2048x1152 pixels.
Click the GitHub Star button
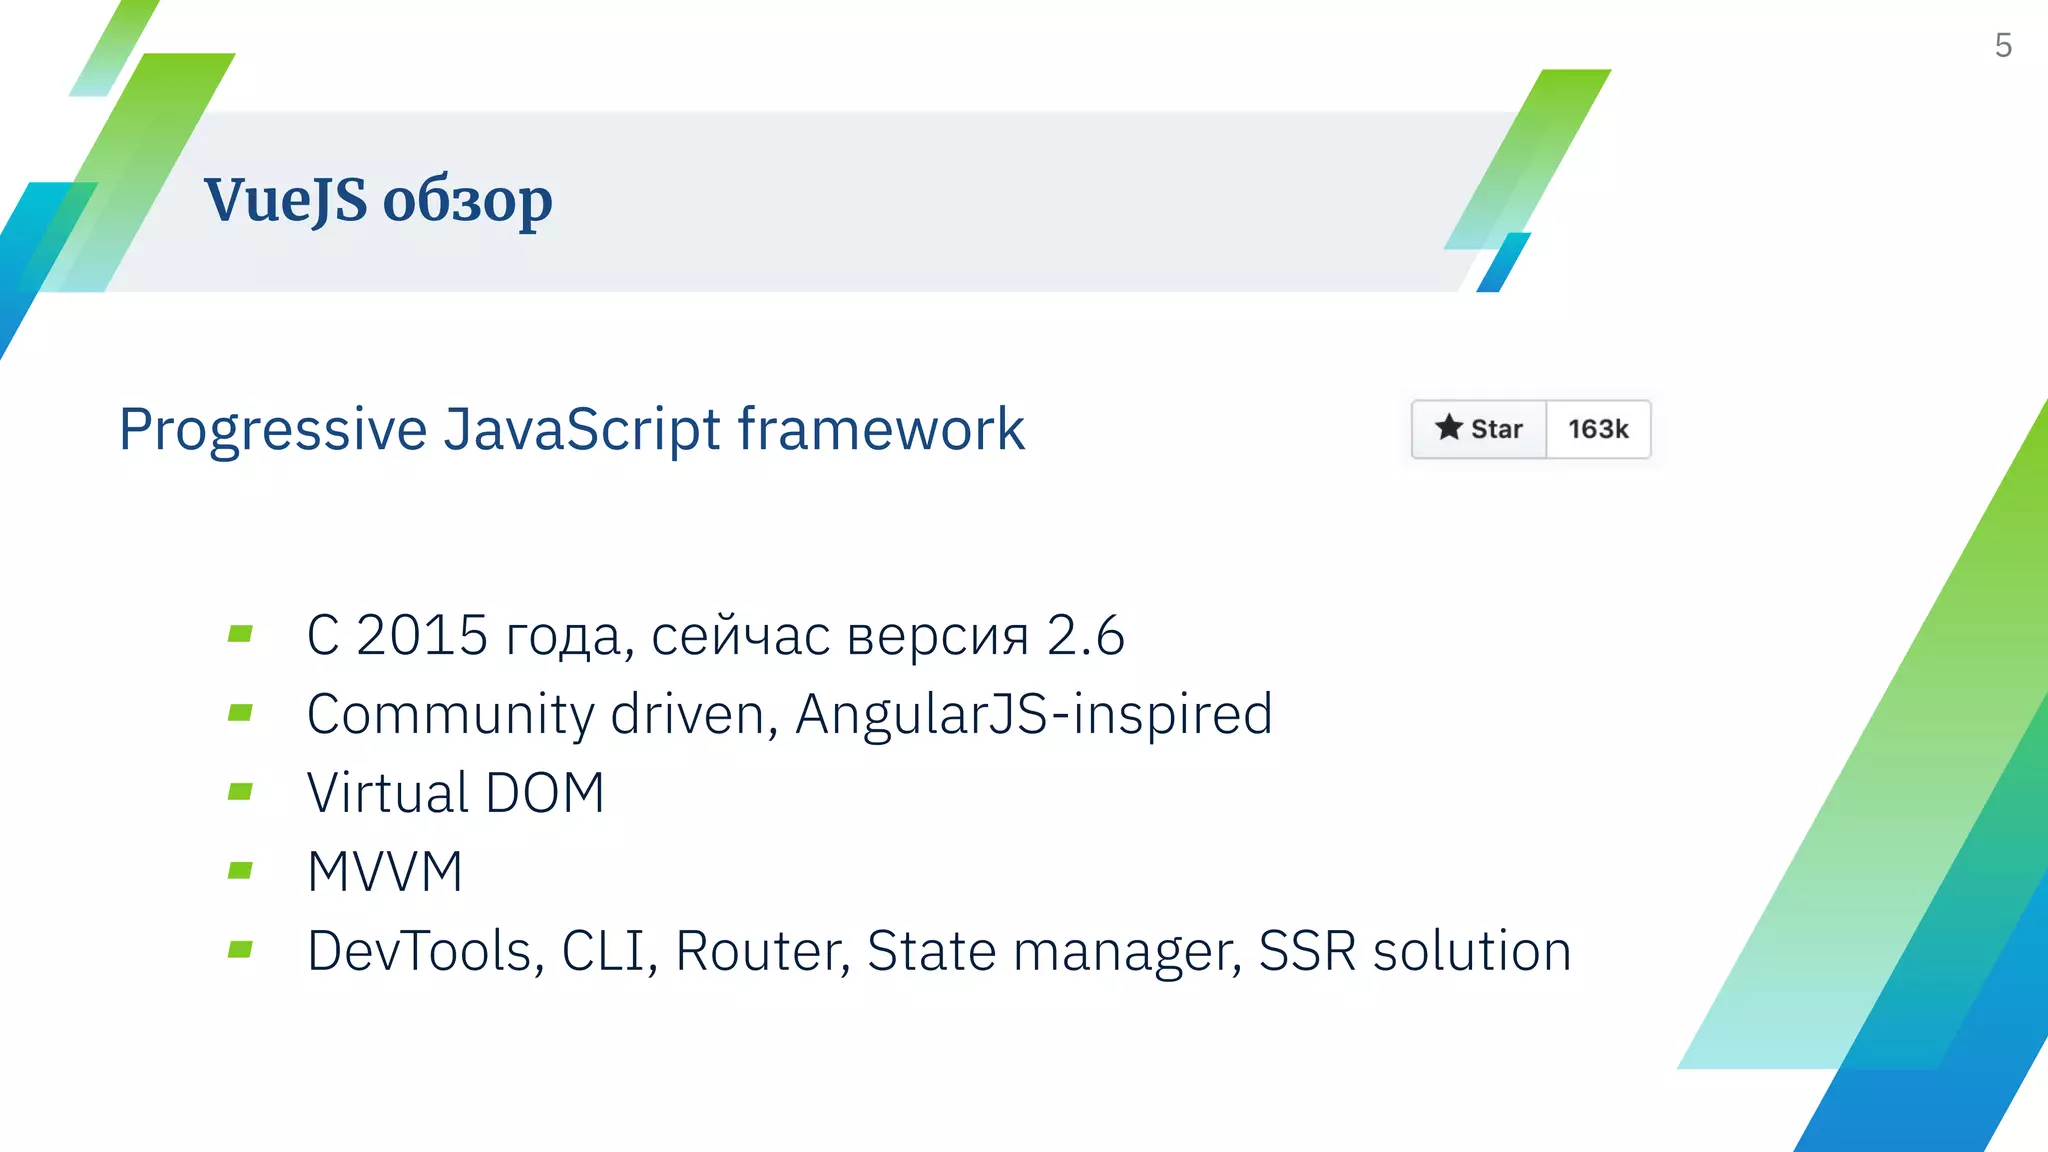[x=1479, y=429]
